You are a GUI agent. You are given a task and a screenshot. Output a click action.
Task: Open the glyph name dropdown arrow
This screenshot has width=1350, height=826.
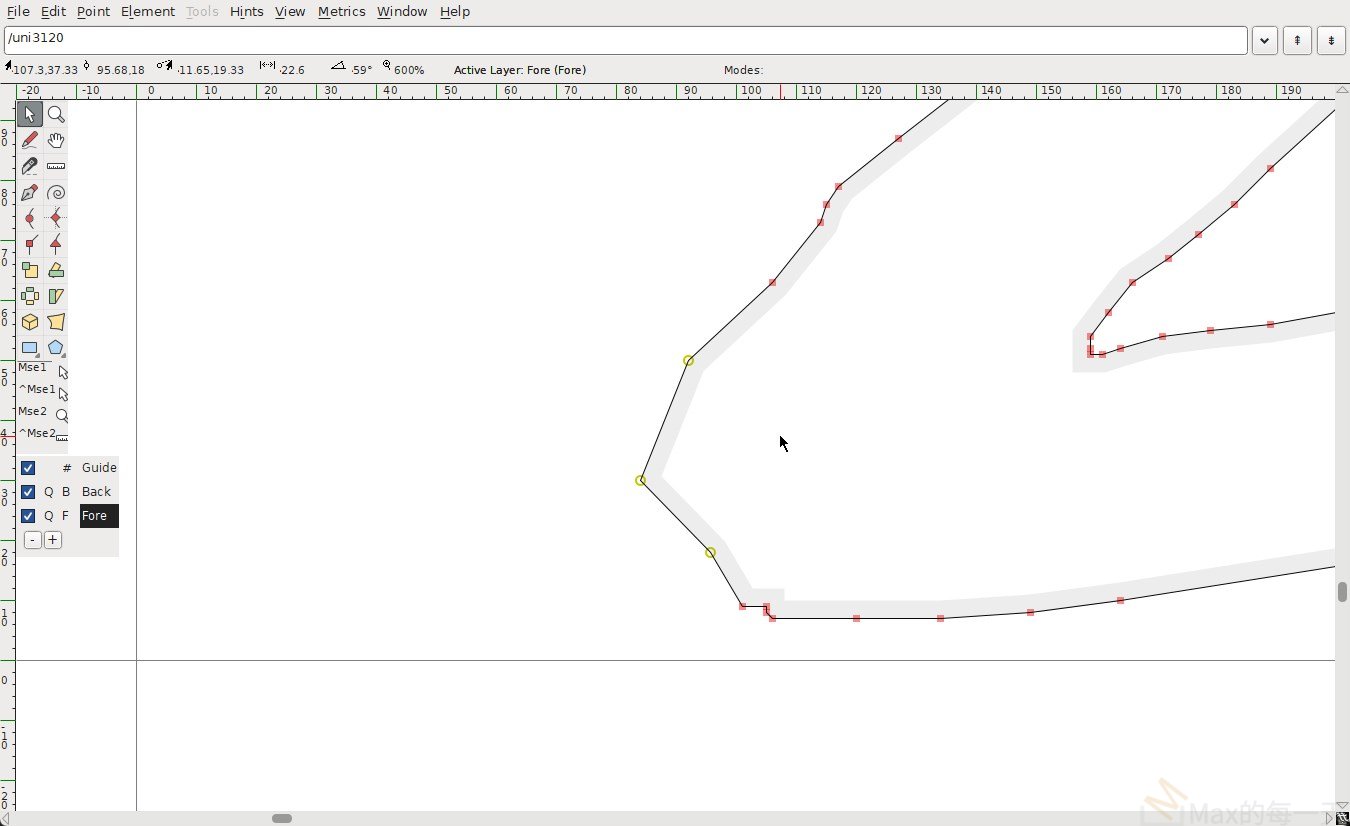[1265, 40]
